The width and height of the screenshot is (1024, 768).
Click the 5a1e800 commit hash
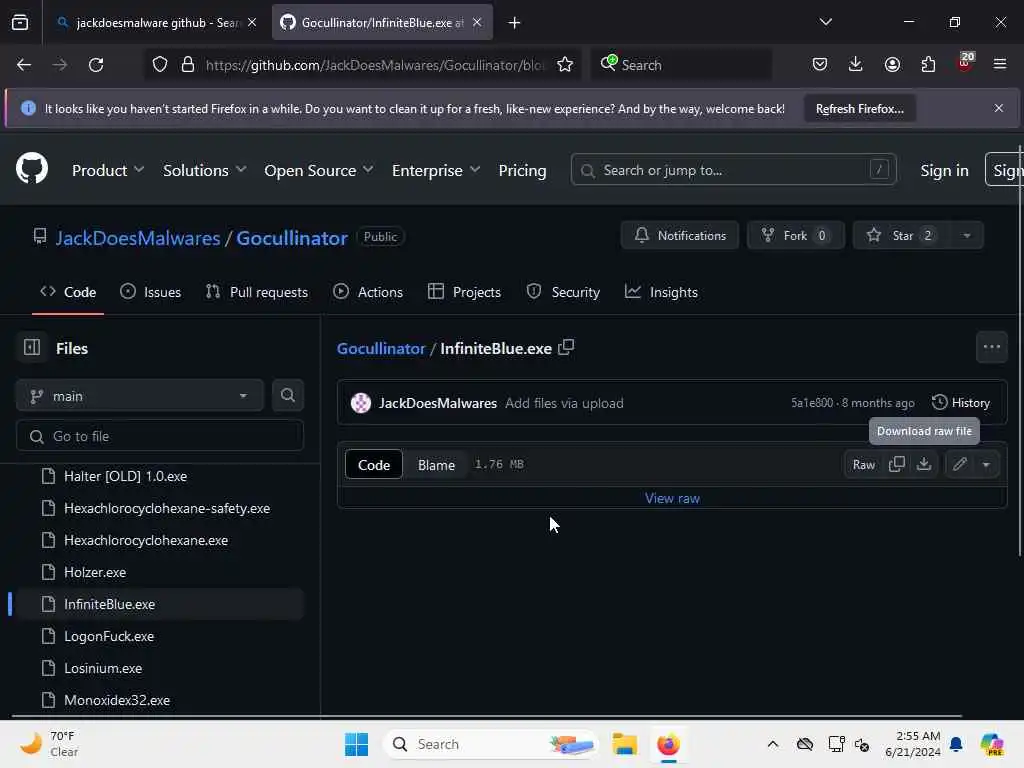point(812,403)
